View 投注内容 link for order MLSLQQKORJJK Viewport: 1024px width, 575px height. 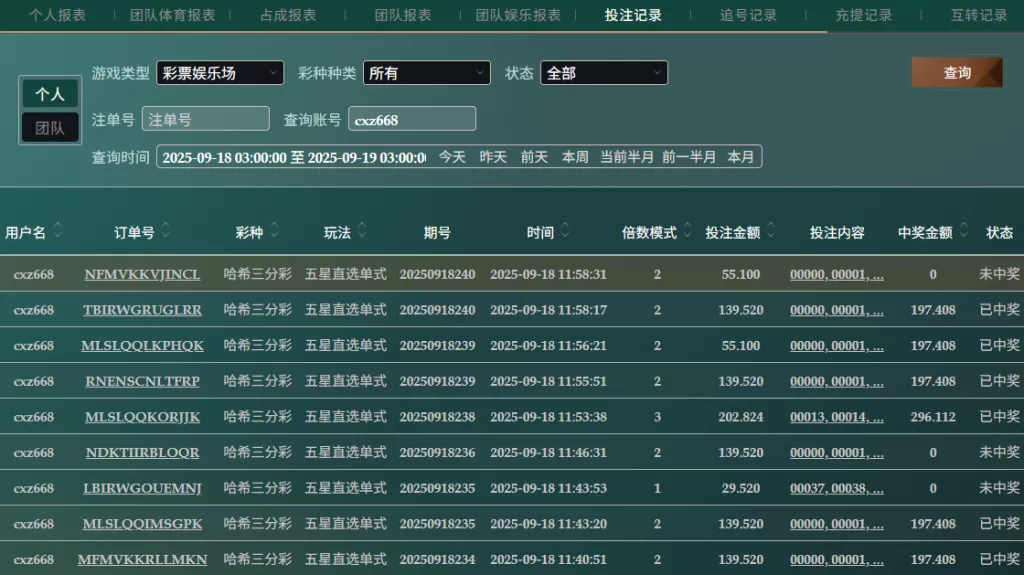836,417
